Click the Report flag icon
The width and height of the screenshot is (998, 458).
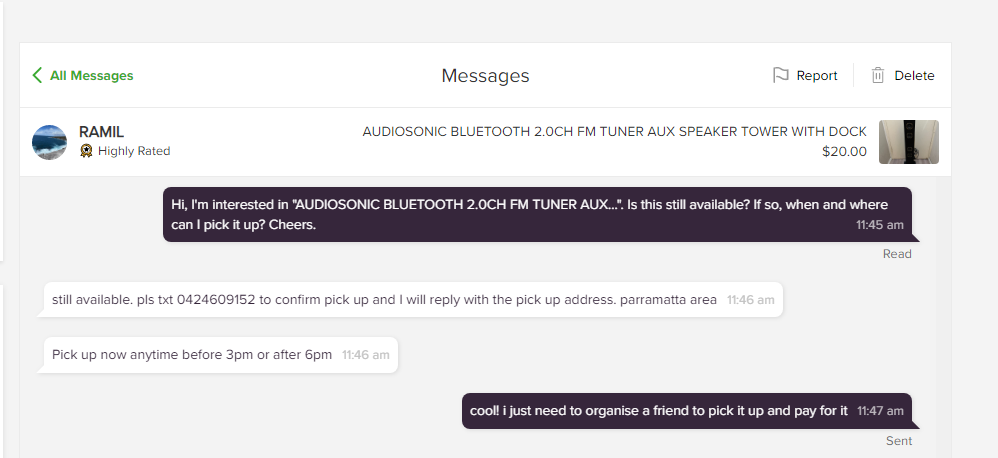click(780, 75)
